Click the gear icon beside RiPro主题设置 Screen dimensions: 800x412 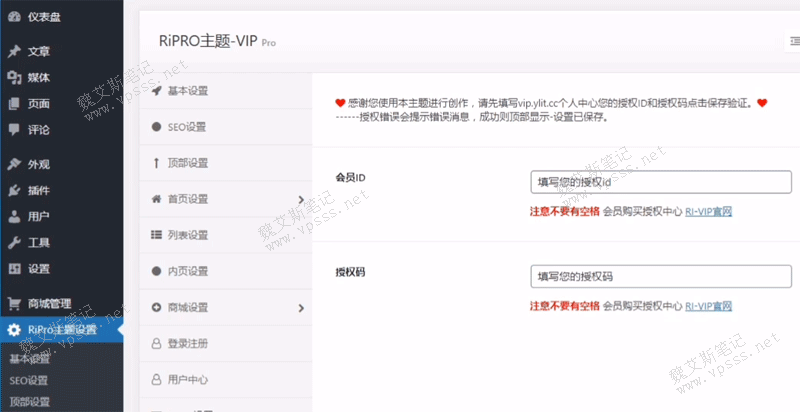pos(14,330)
